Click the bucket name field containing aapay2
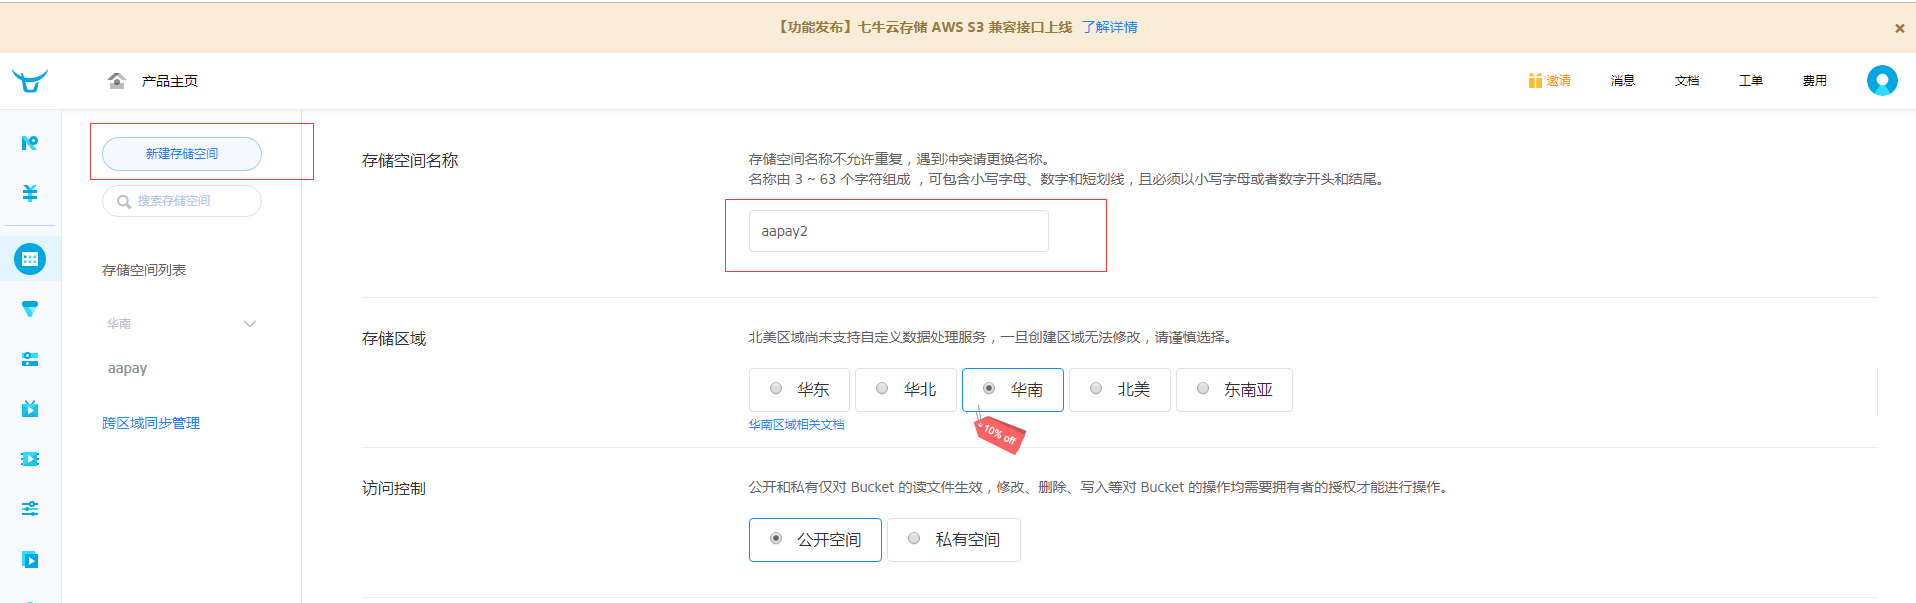The height and width of the screenshot is (603, 1916). point(898,231)
